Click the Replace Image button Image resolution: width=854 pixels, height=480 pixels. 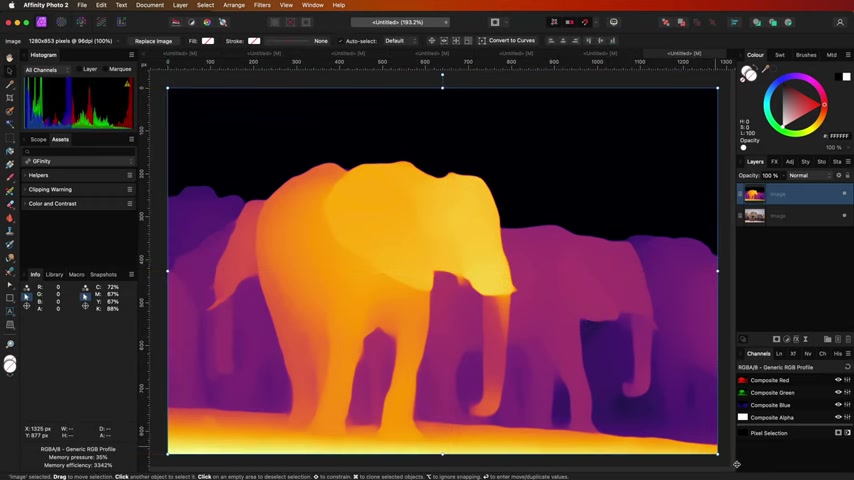click(x=153, y=41)
